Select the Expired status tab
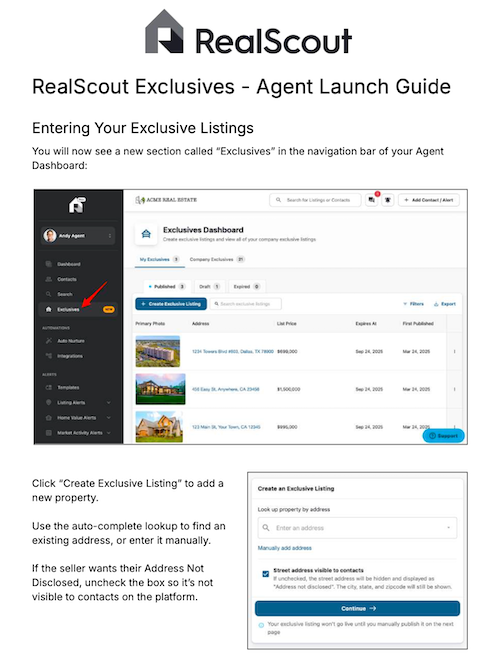The image size is (500, 667). click(x=247, y=287)
